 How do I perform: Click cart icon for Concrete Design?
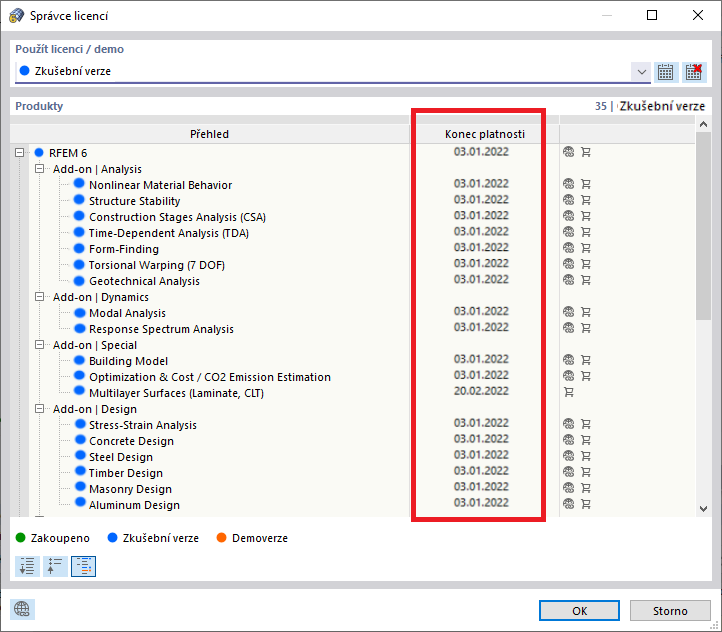click(x=586, y=440)
